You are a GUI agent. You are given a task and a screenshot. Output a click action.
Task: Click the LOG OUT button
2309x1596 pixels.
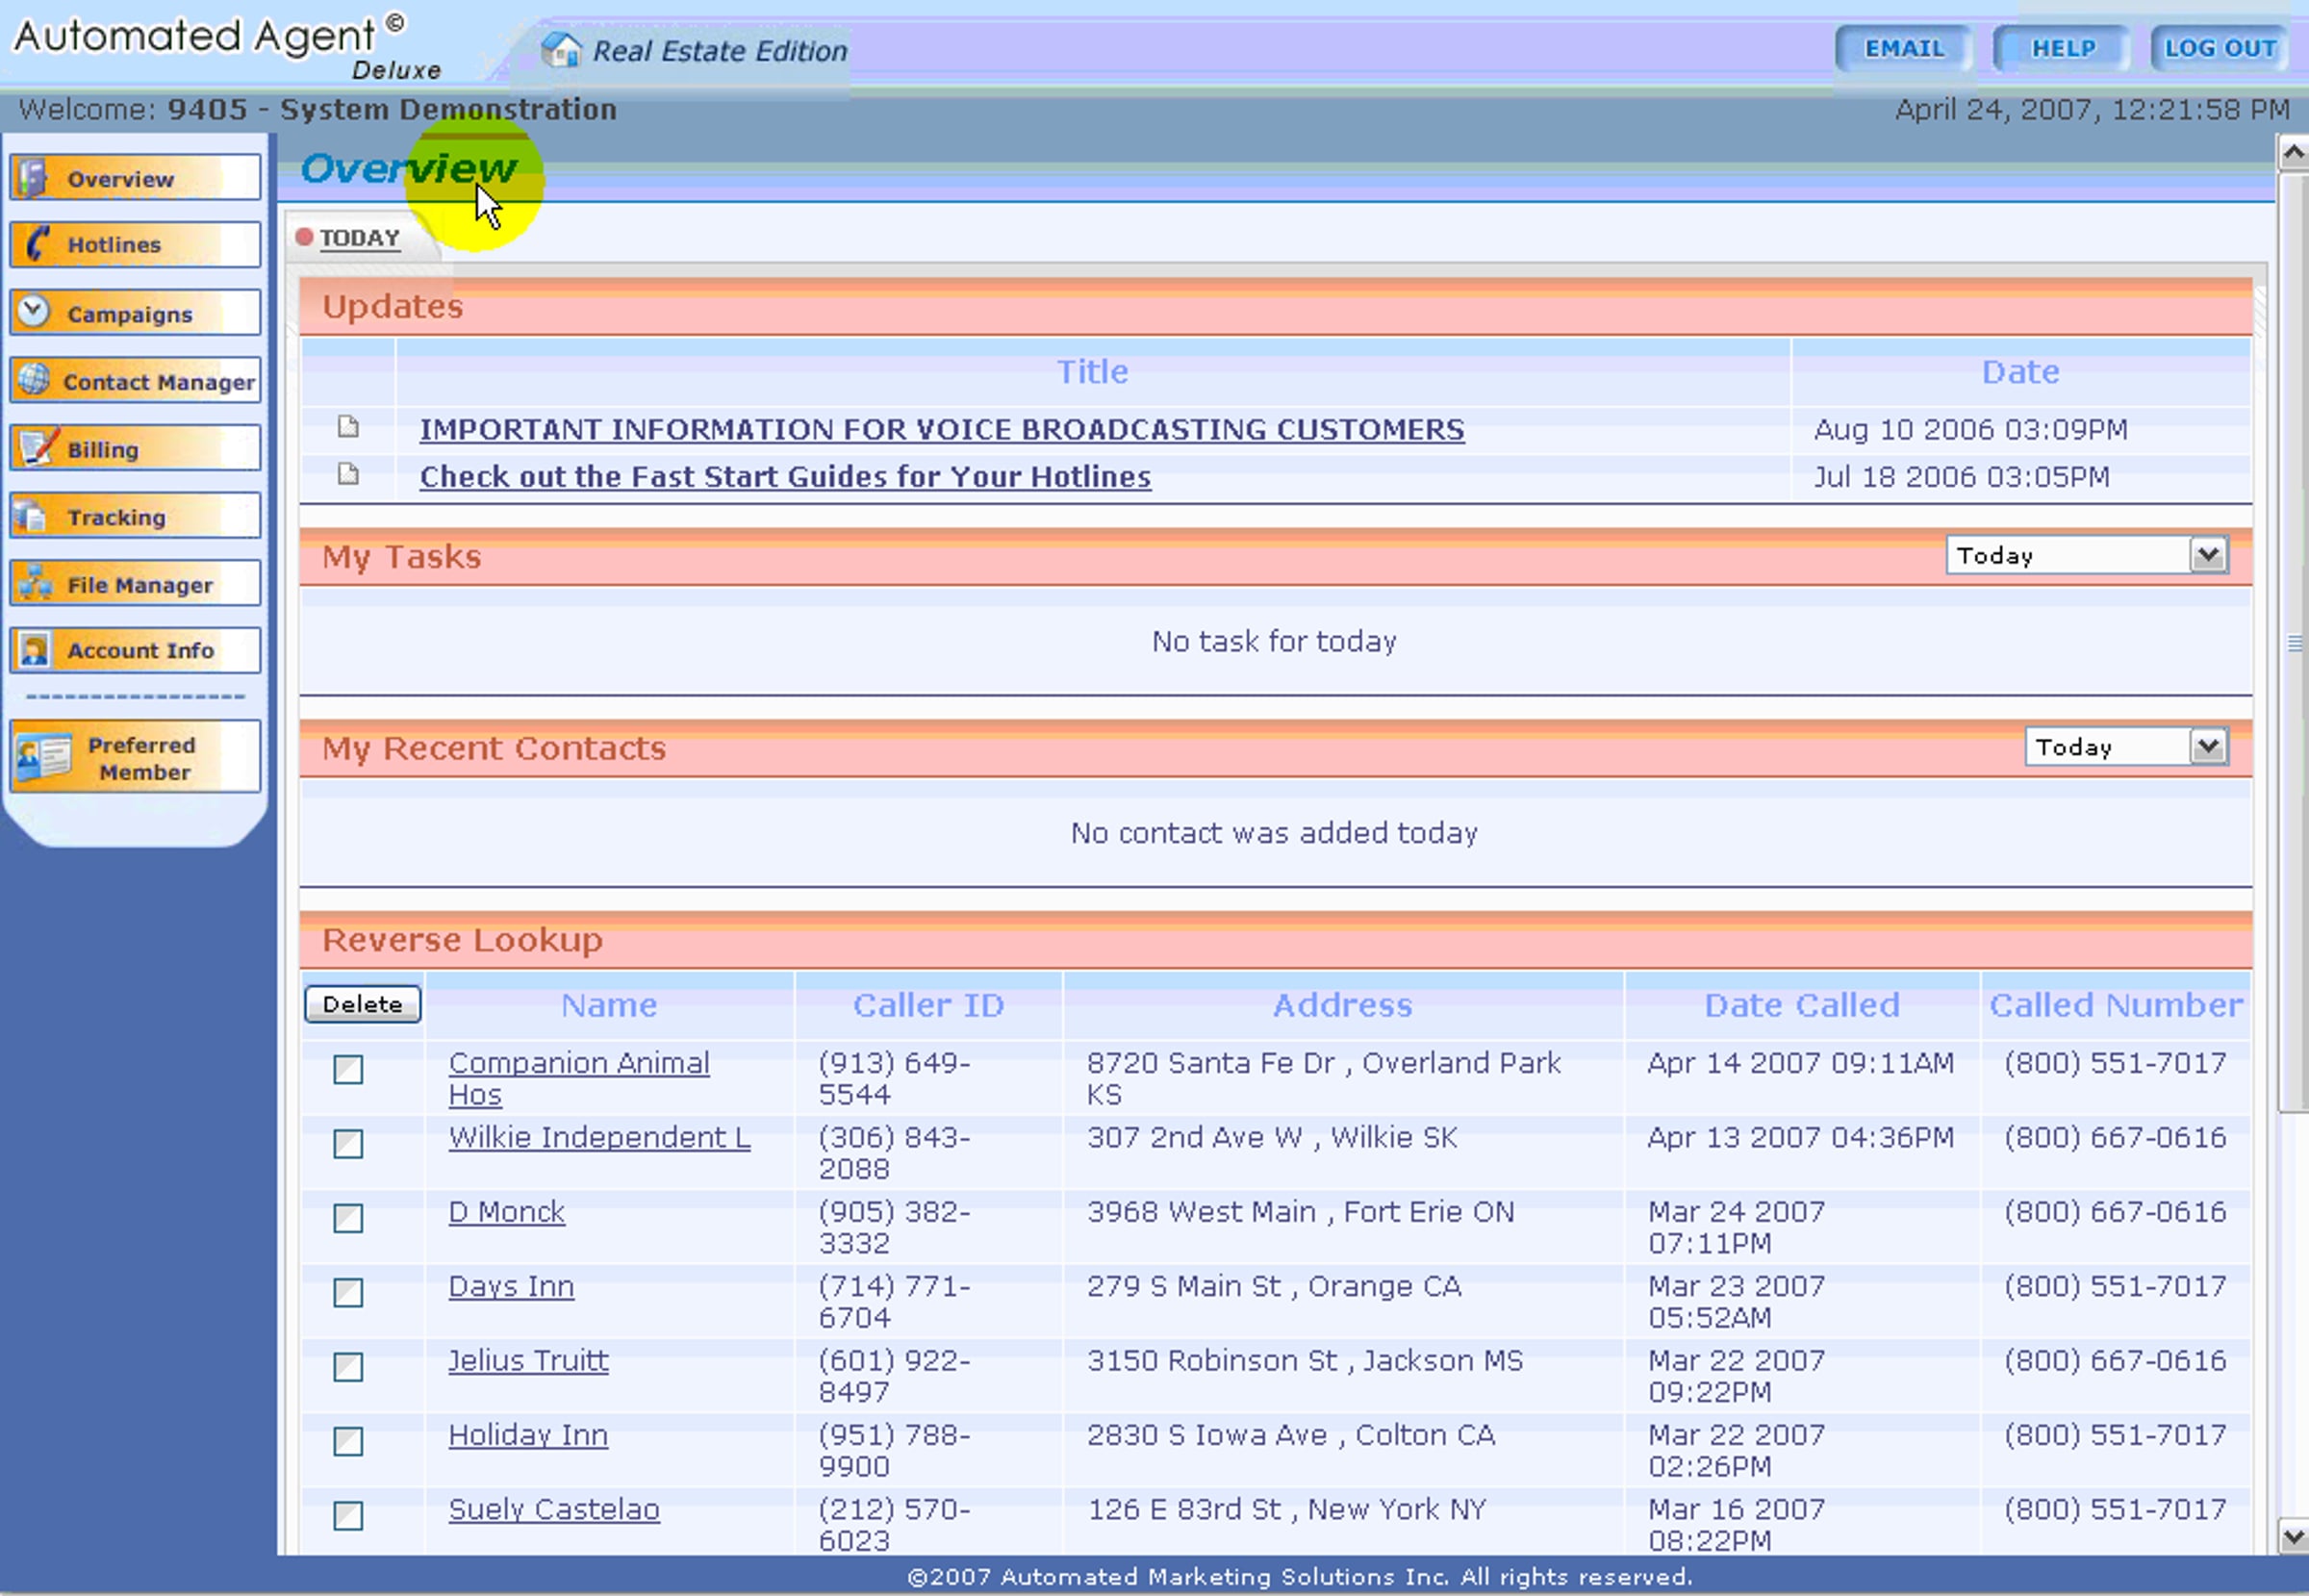(2219, 48)
